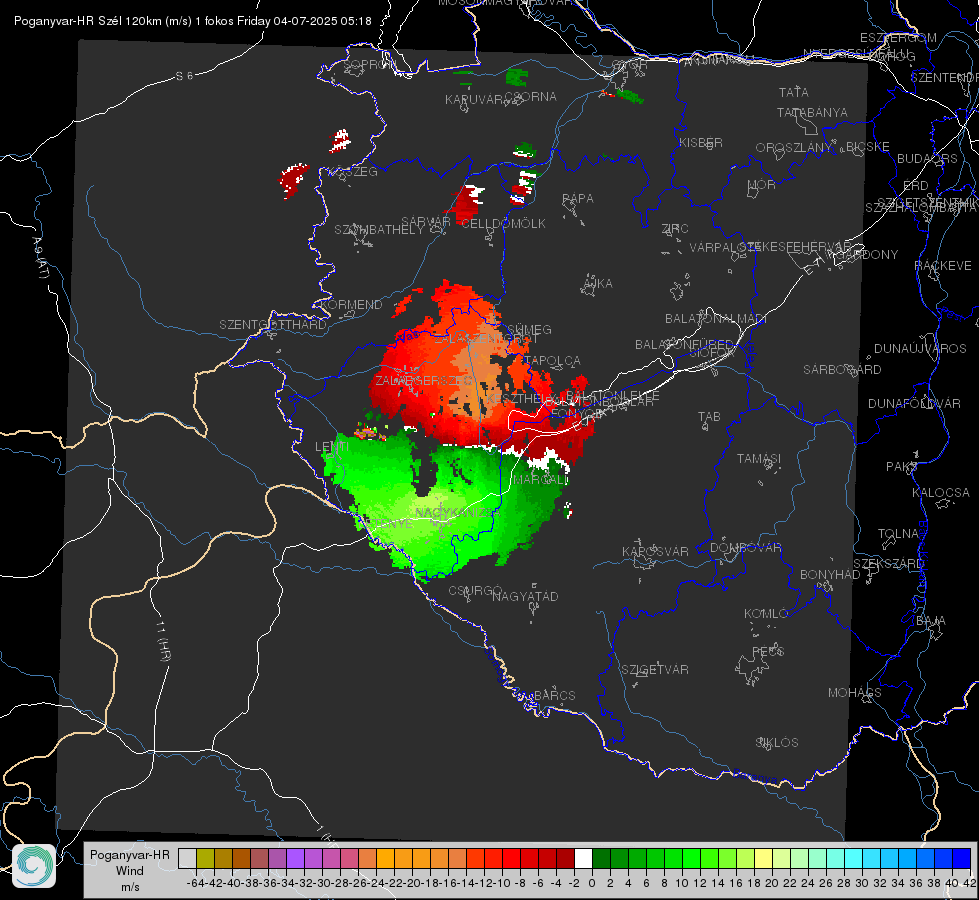Click the -64 value on the scale
This screenshot has width=979, height=900.
[196, 883]
